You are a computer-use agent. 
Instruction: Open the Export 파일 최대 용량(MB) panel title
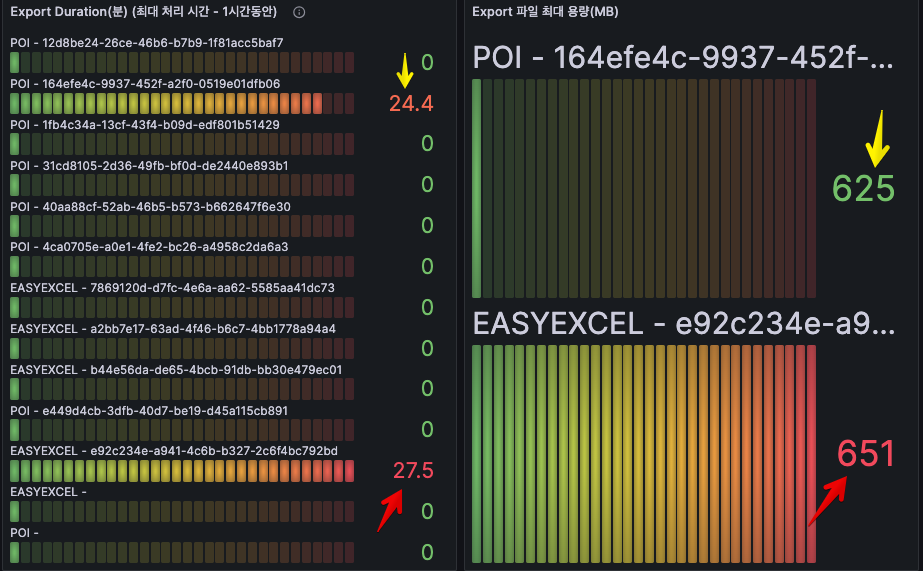point(545,12)
